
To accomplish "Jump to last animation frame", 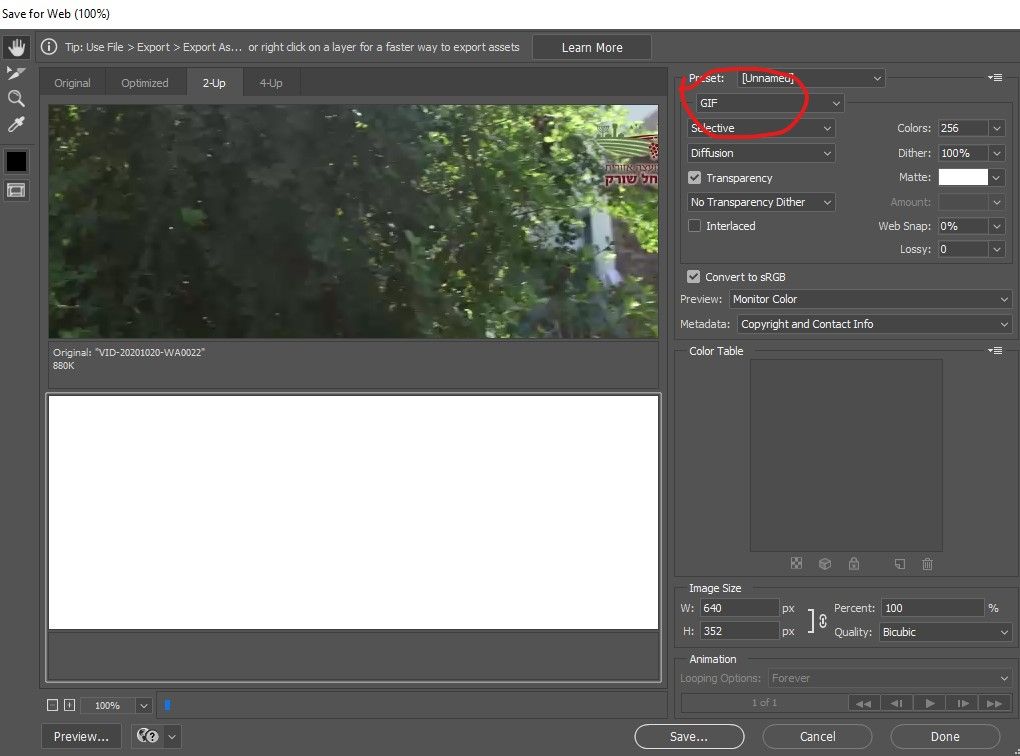I will [995, 703].
